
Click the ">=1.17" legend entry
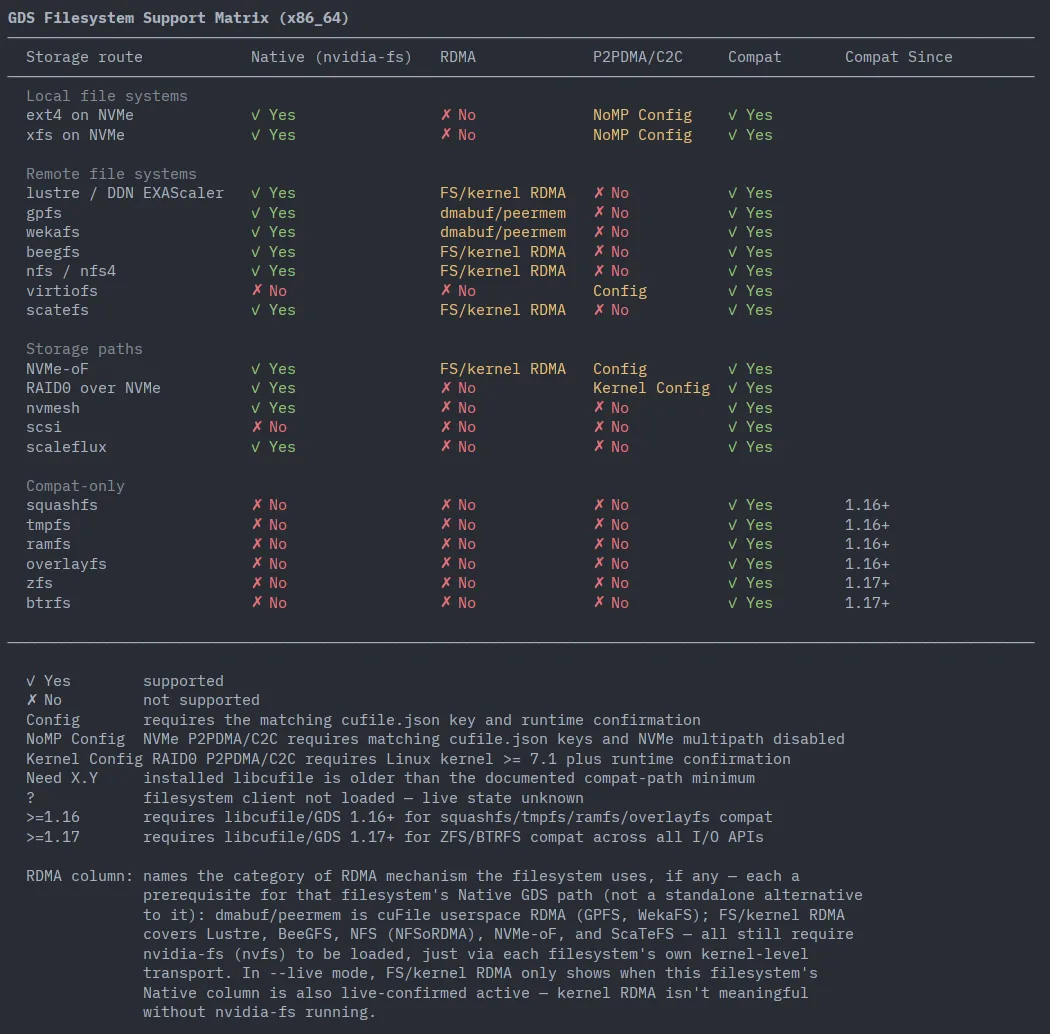(x=53, y=837)
